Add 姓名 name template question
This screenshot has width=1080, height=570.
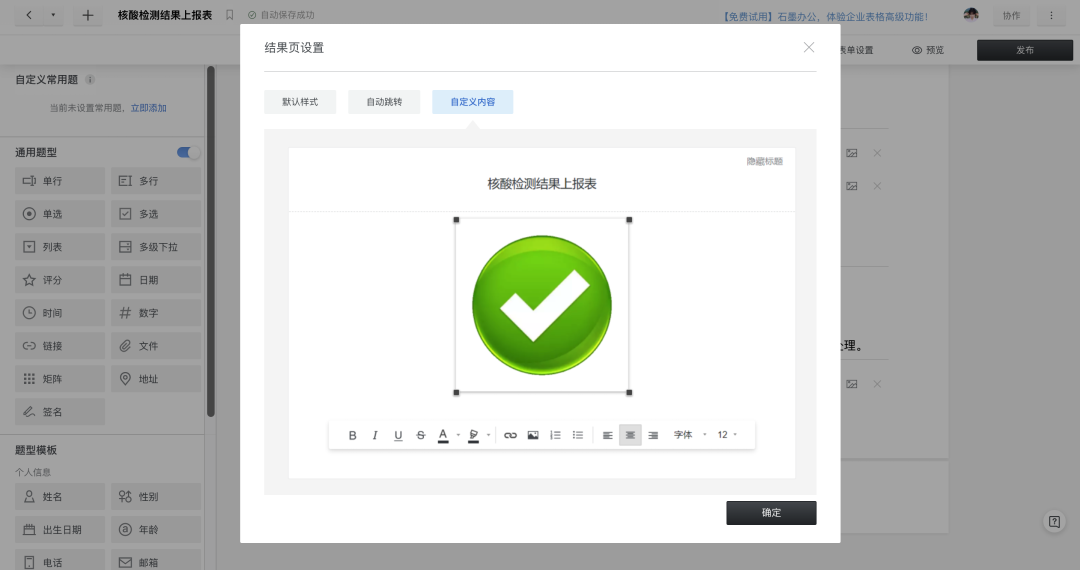60,497
